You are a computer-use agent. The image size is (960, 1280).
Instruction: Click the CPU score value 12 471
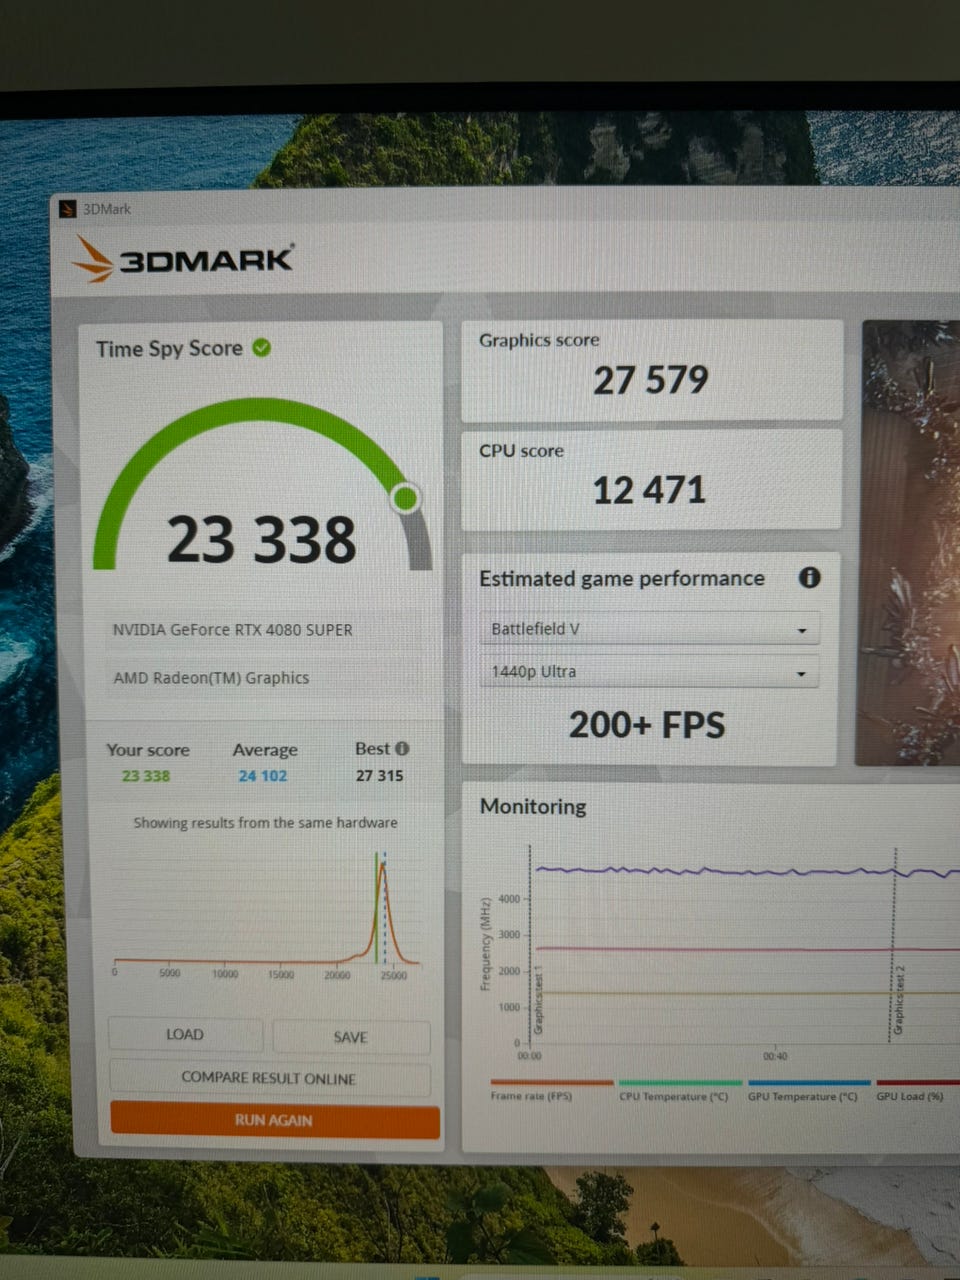tap(649, 490)
